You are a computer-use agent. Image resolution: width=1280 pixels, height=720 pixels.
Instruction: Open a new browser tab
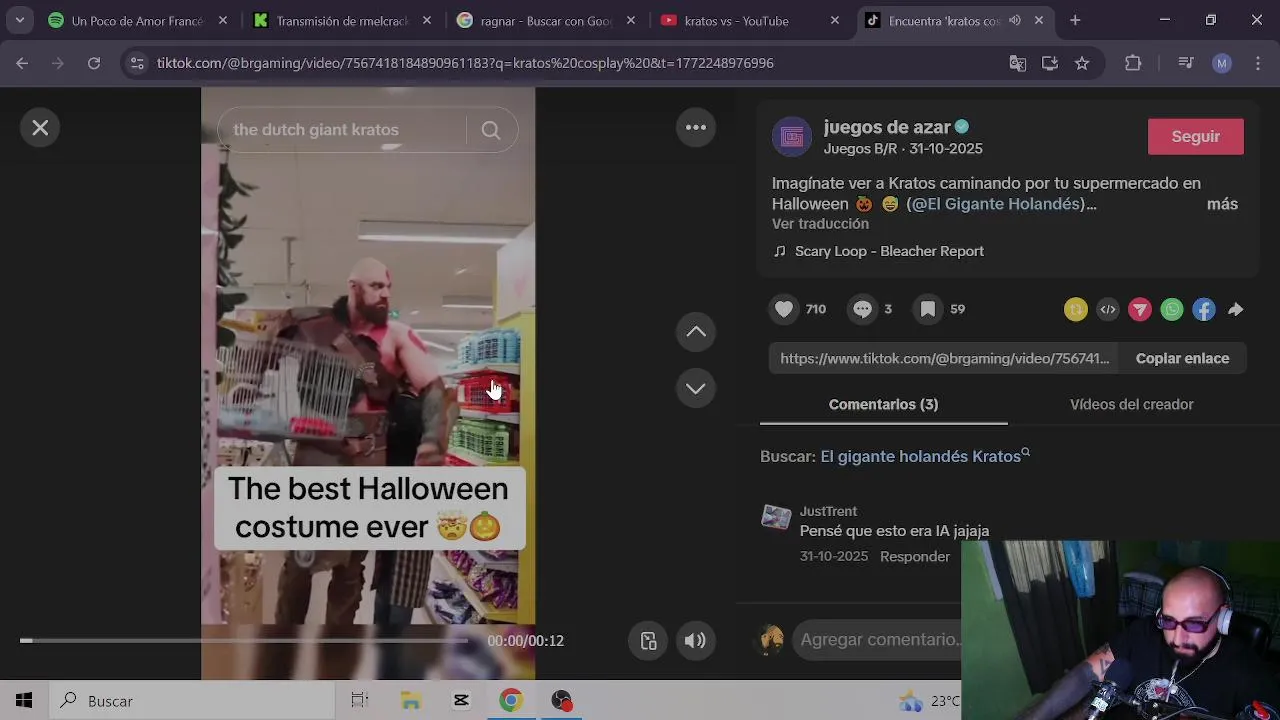(x=1075, y=20)
